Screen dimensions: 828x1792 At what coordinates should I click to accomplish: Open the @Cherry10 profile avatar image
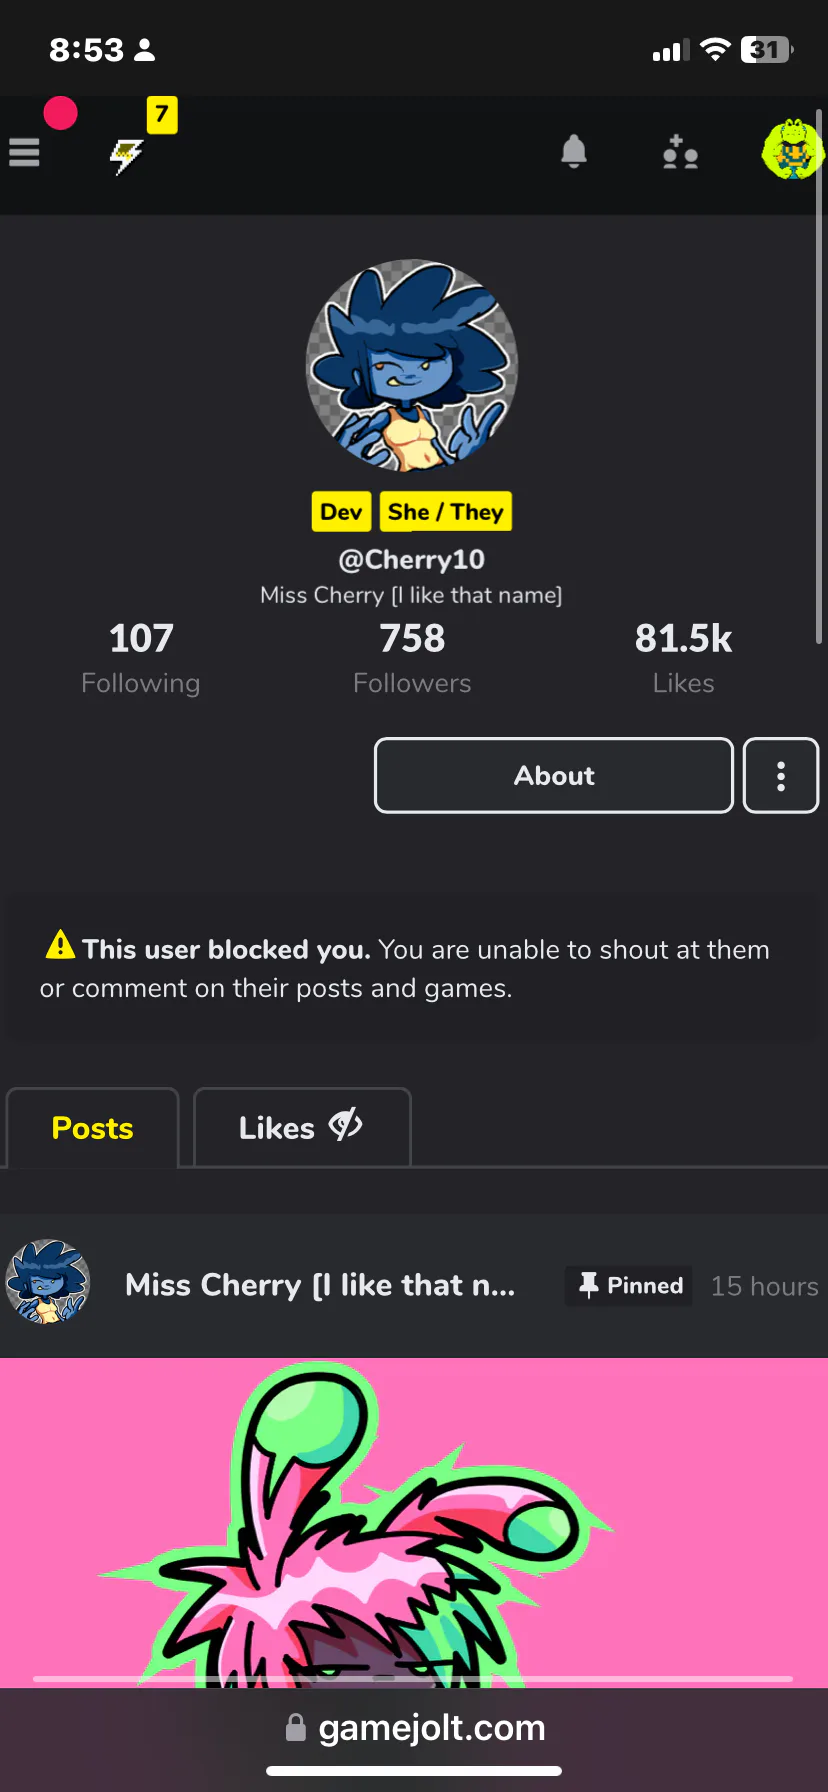coord(412,366)
